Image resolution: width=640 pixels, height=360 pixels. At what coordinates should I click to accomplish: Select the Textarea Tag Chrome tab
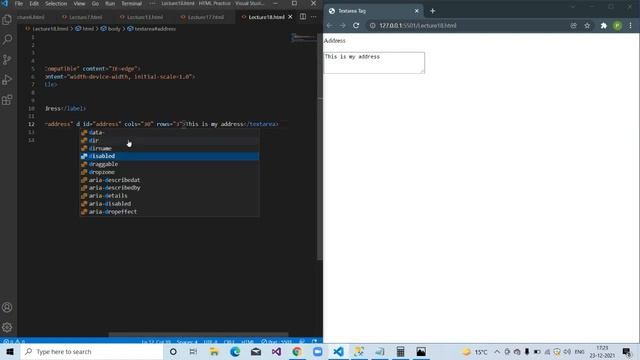[x=374, y=11]
